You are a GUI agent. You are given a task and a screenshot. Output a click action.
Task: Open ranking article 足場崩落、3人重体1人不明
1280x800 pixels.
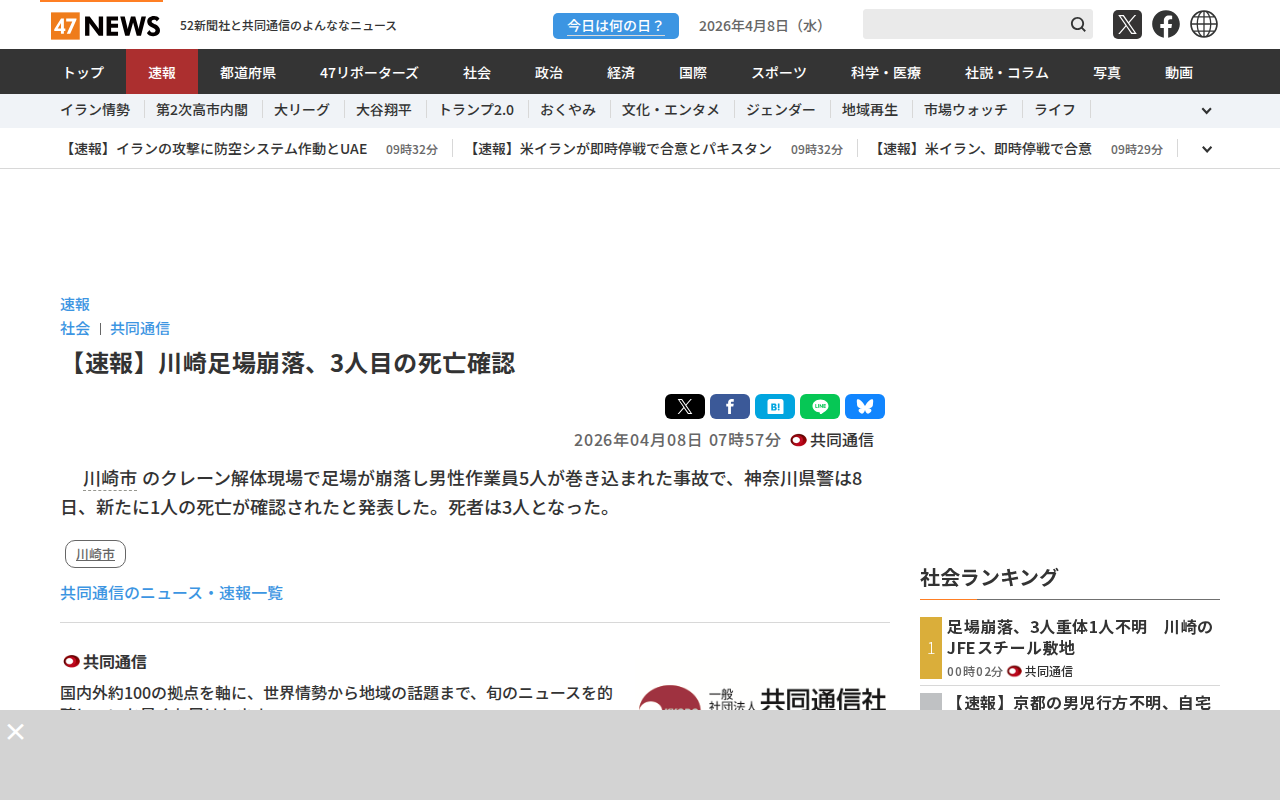(1080, 637)
